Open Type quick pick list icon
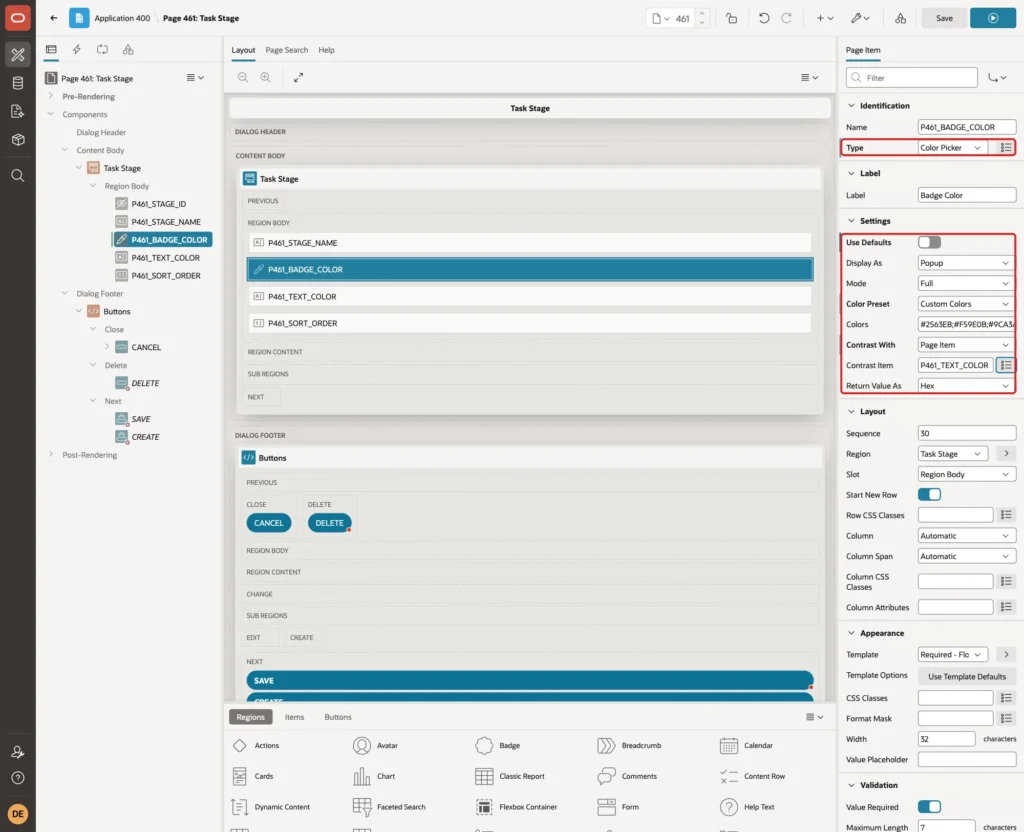Viewport: 1024px width, 832px height. 1006,148
